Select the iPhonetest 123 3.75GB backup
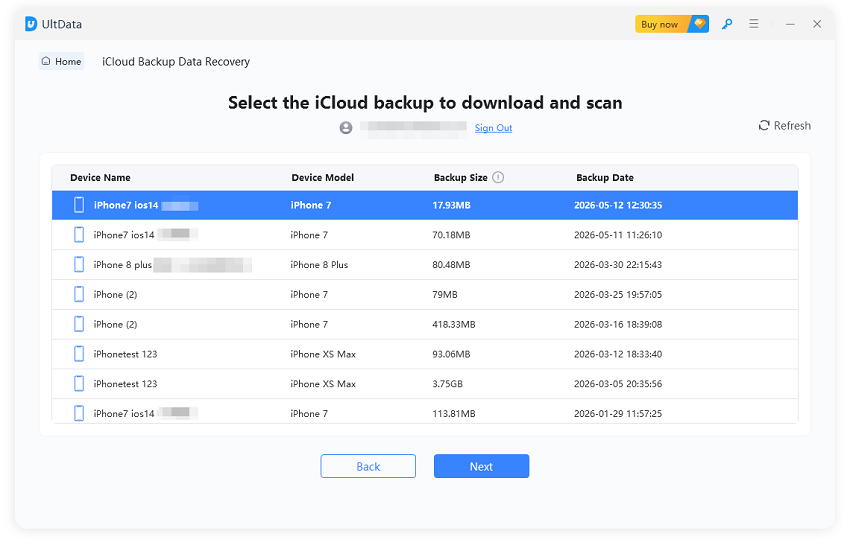 click(425, 384)
